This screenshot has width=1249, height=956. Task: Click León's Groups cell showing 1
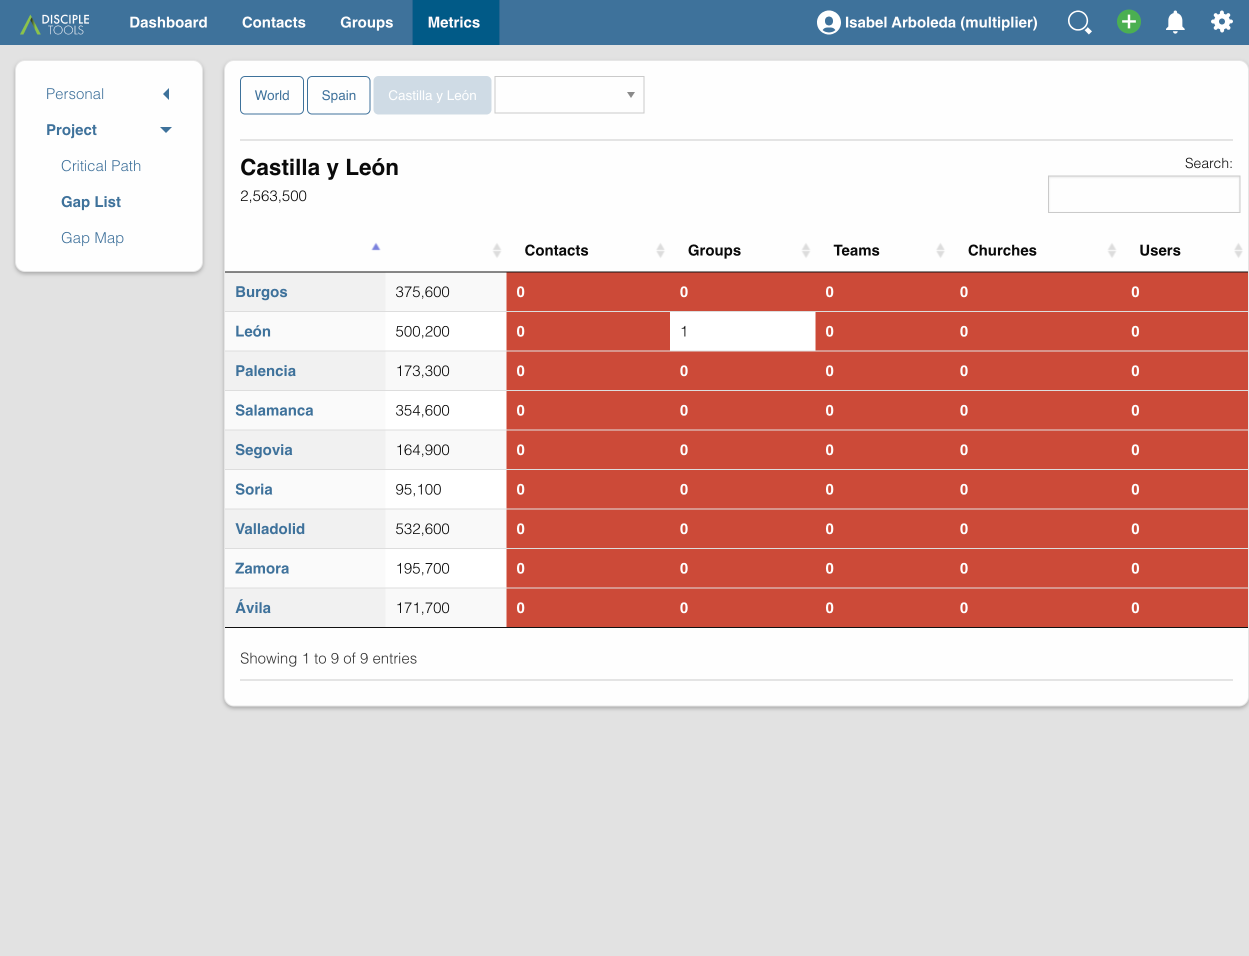[743, 331]
